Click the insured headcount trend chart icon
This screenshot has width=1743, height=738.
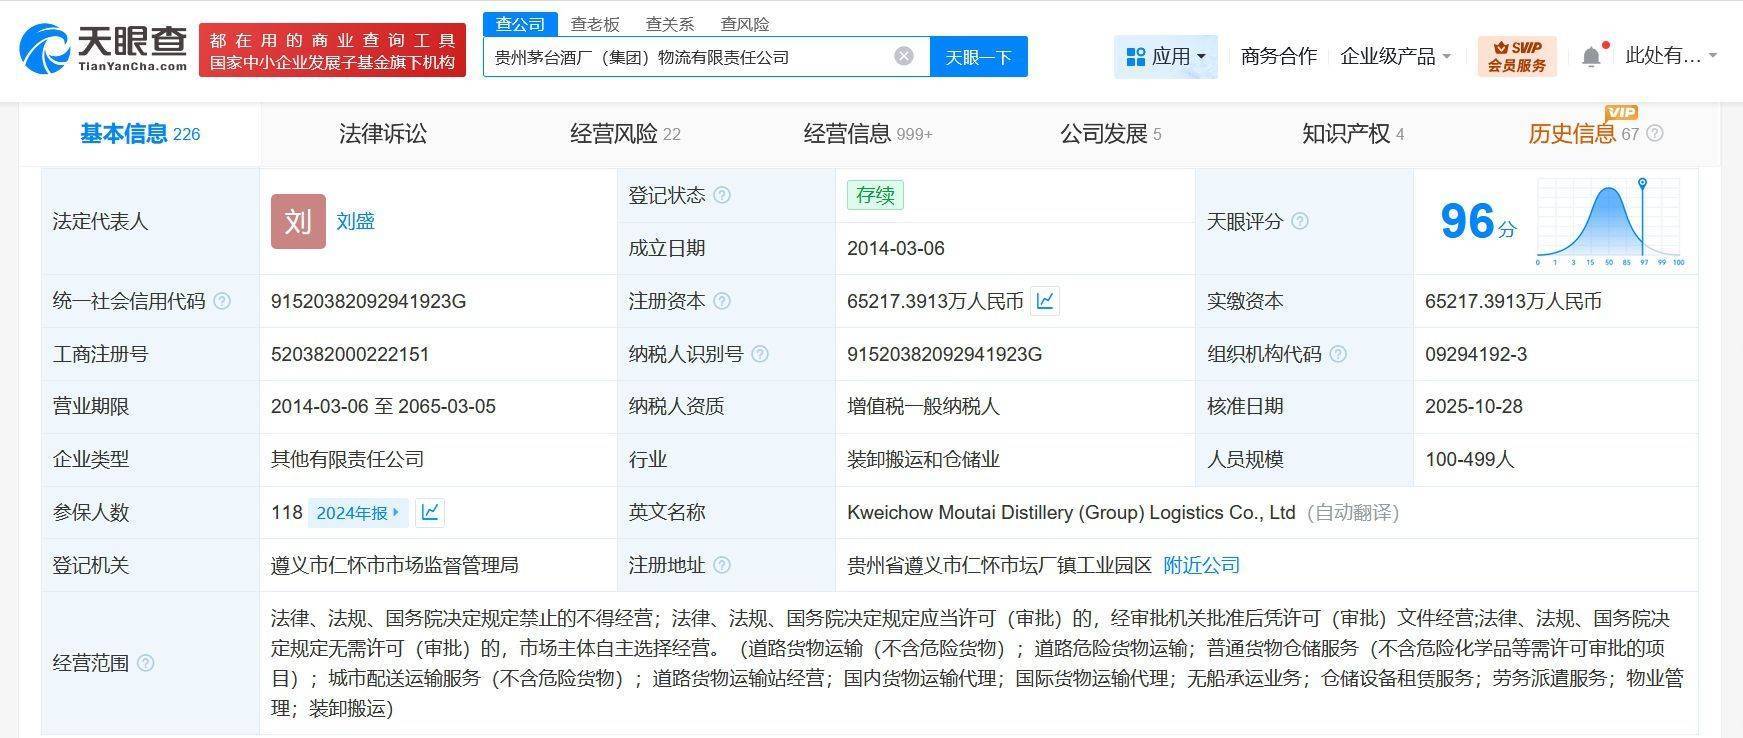tap(430, 512)
